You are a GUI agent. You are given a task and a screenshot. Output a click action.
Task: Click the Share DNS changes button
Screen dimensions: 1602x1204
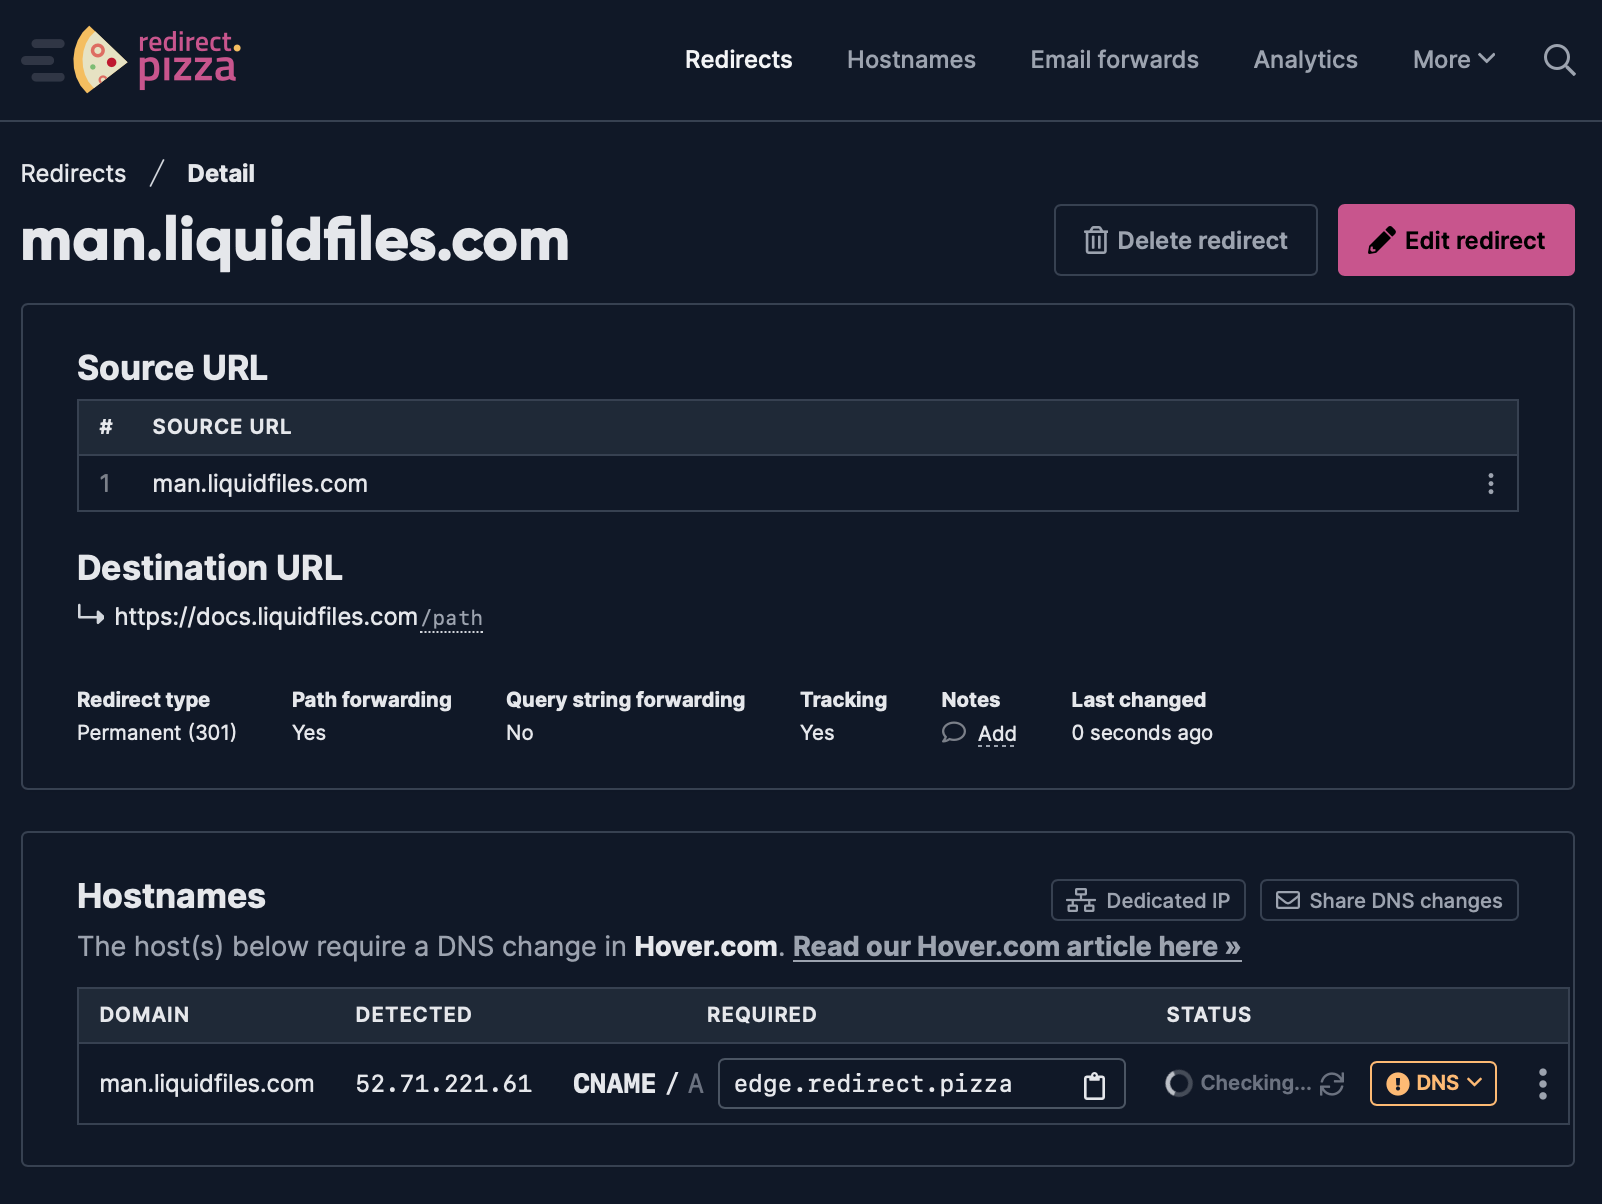click(1389, 900)
